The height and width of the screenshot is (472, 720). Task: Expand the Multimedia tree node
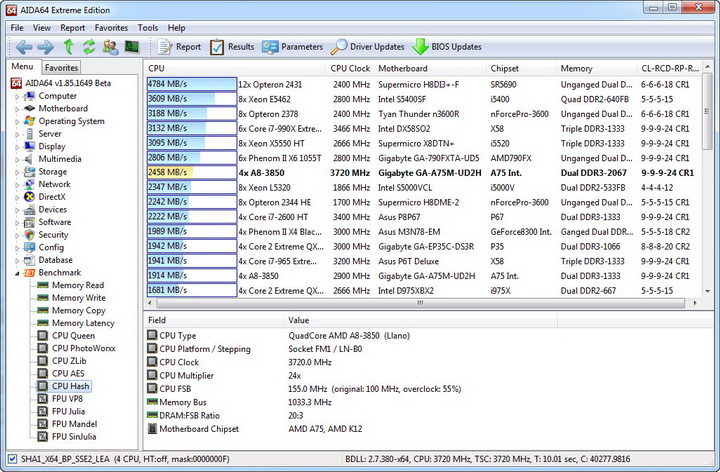tap(17, 159)
